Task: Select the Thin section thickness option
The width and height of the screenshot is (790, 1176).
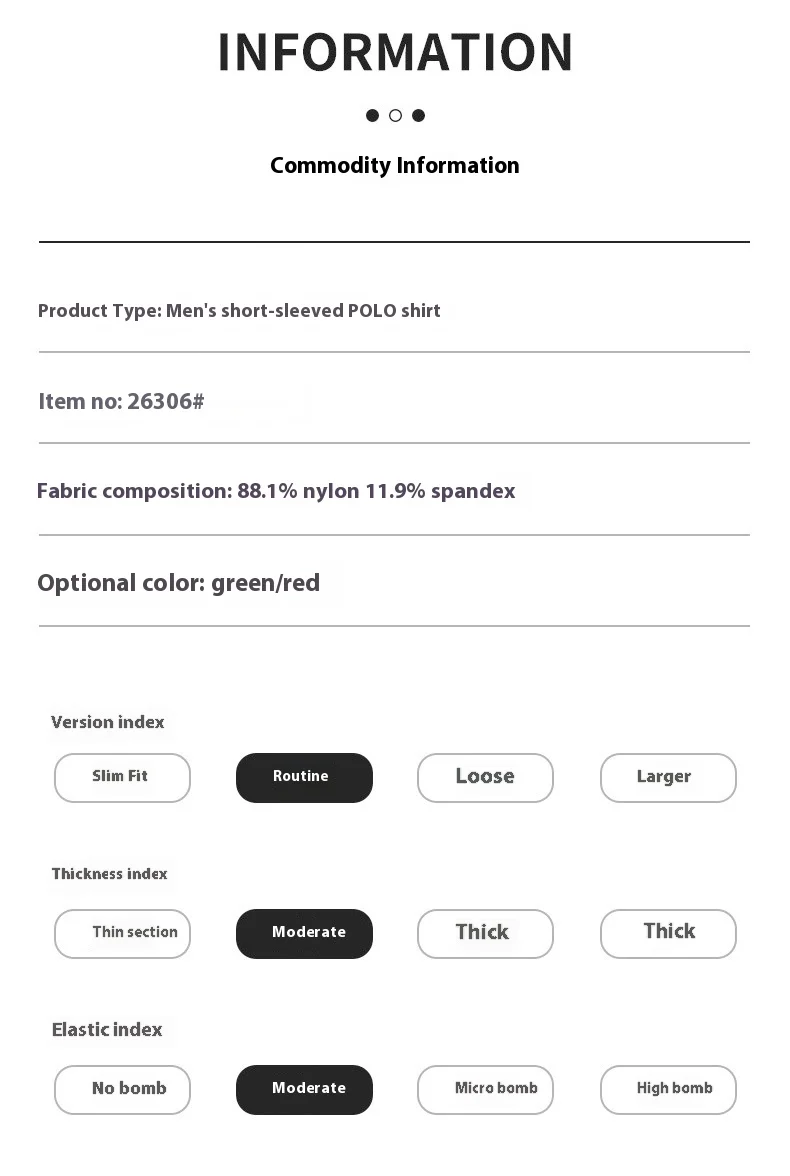Action: 122,933
